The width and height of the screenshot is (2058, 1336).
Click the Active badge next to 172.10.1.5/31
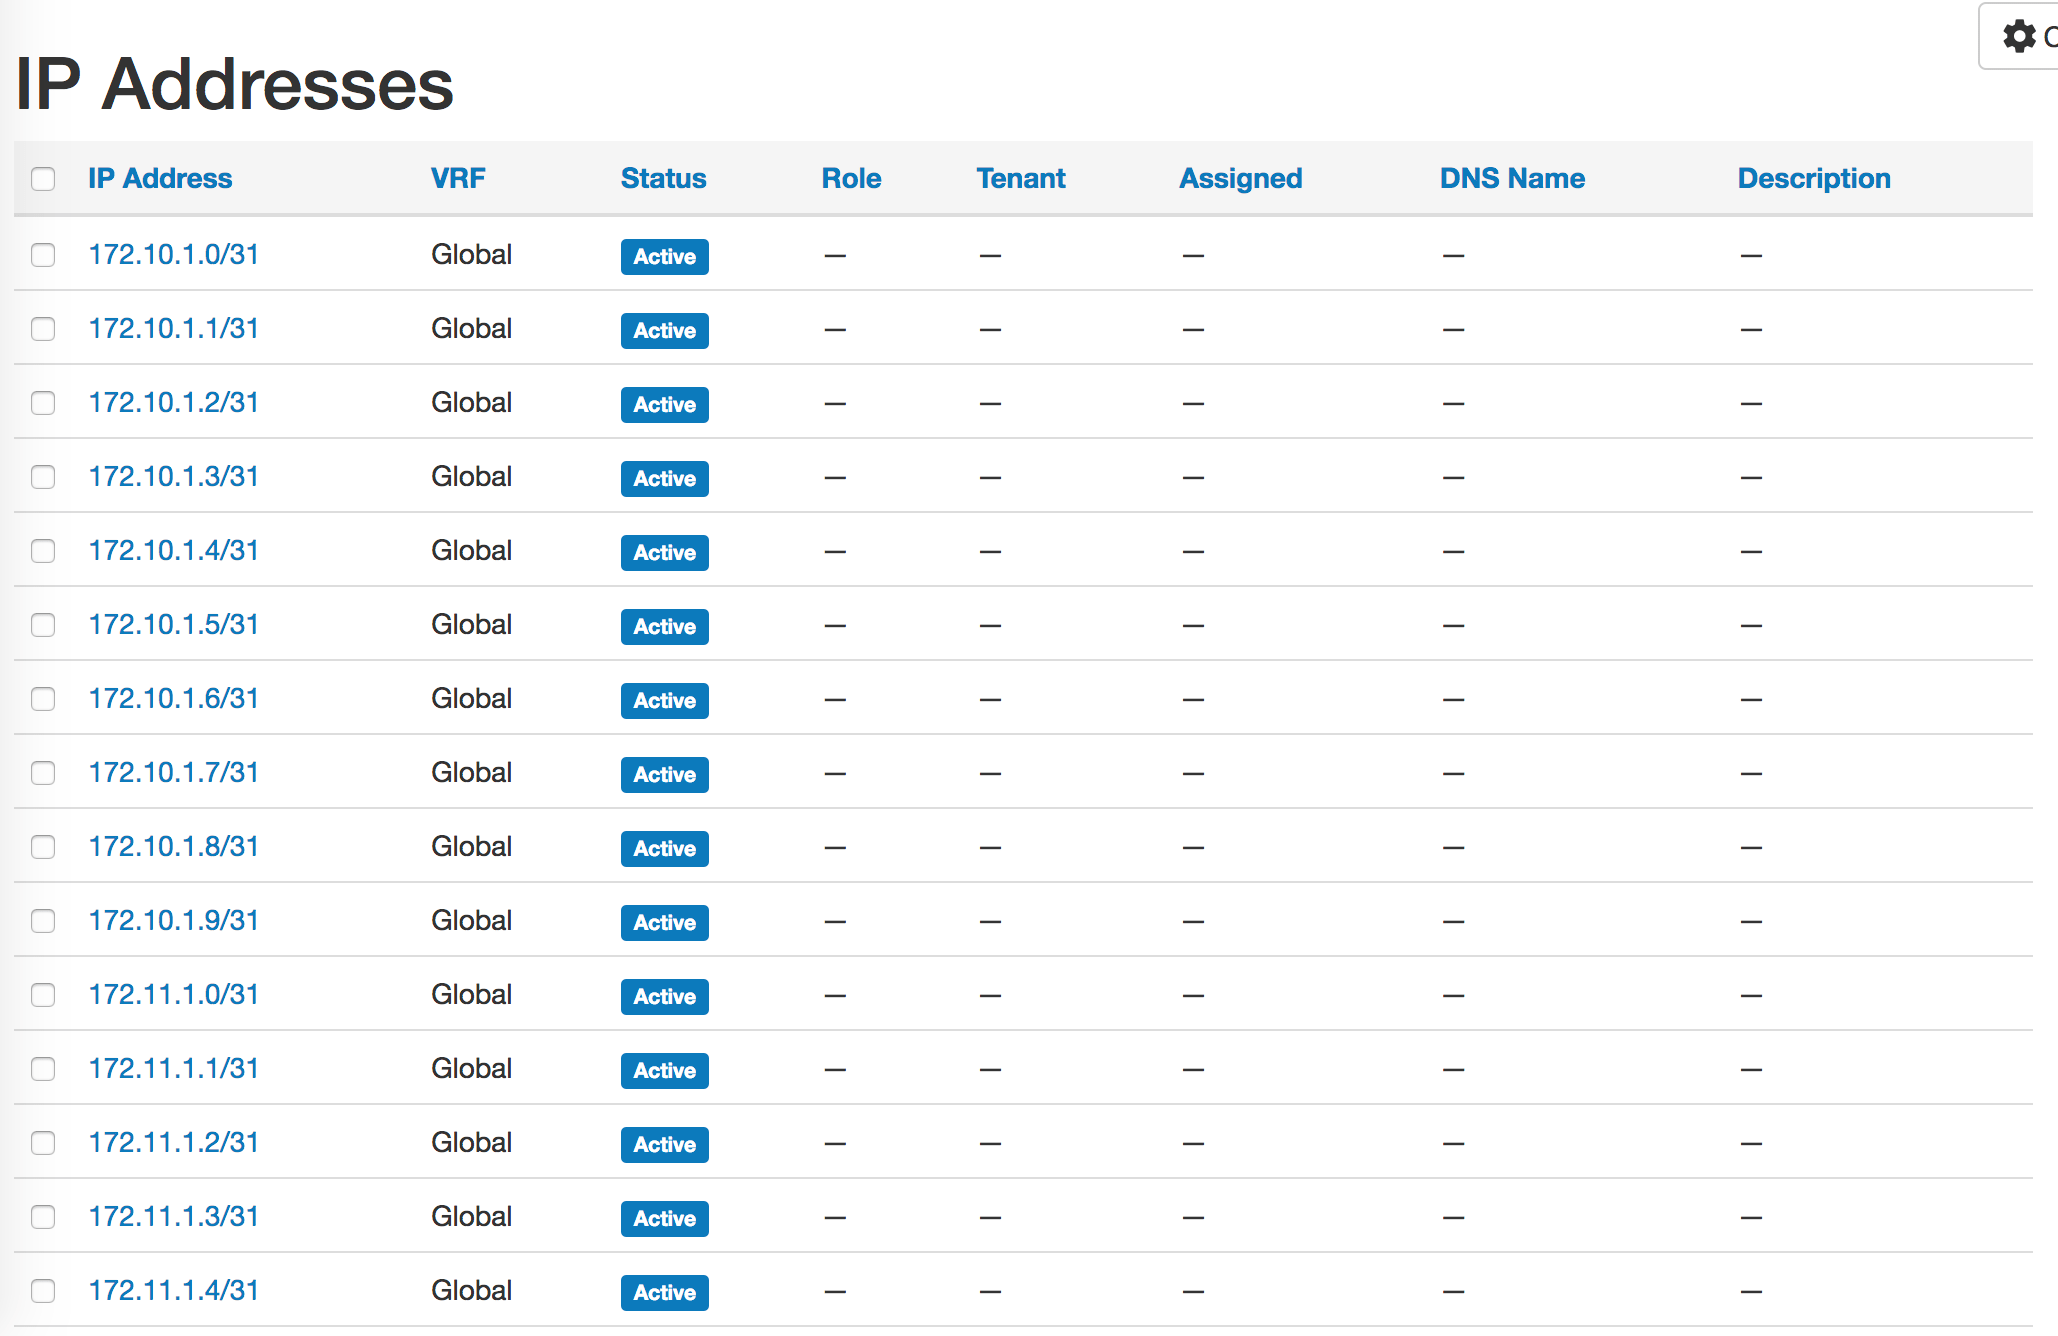tap(664, 627)
